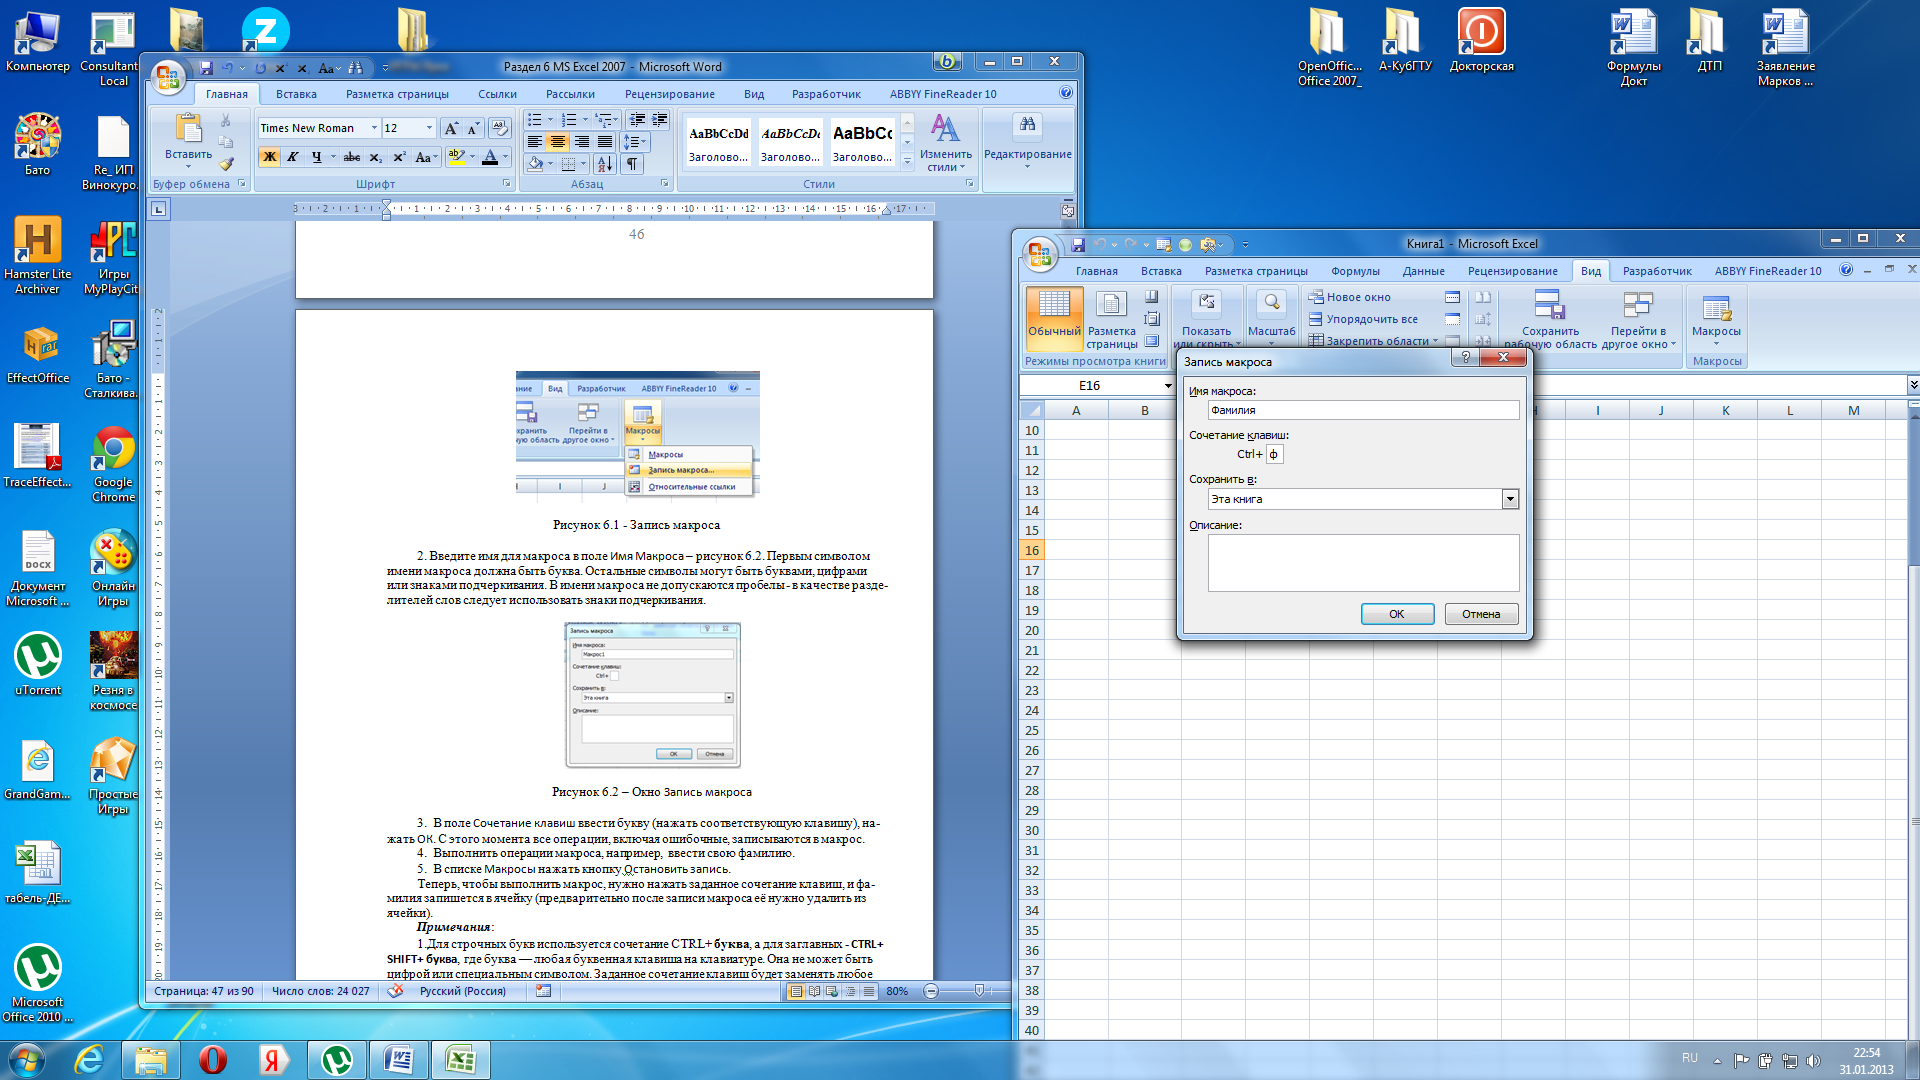Click Grow Font icon in Word ribbon

452,128
